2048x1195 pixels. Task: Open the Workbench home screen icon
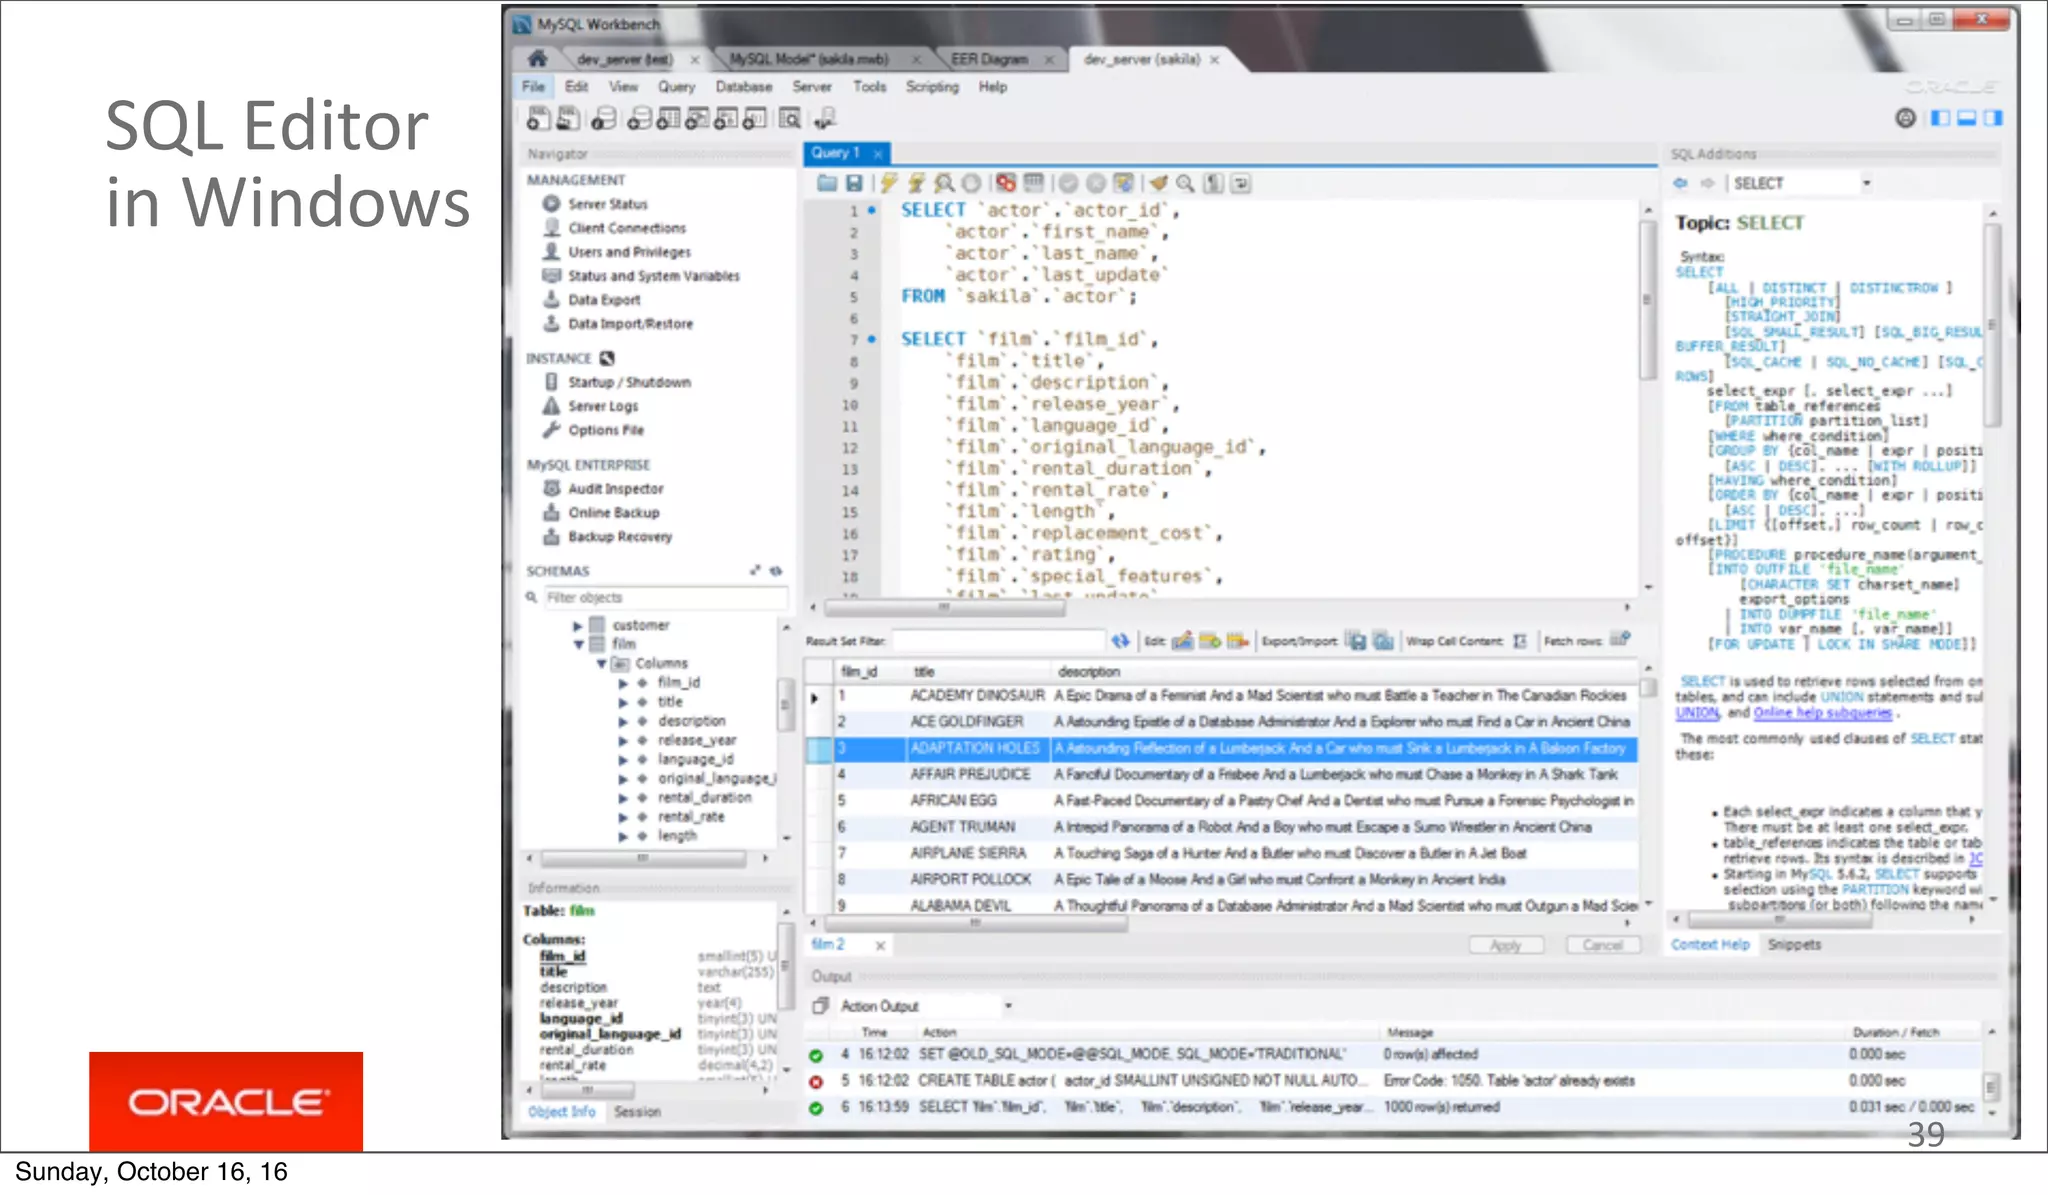click(x=538, y=58)
